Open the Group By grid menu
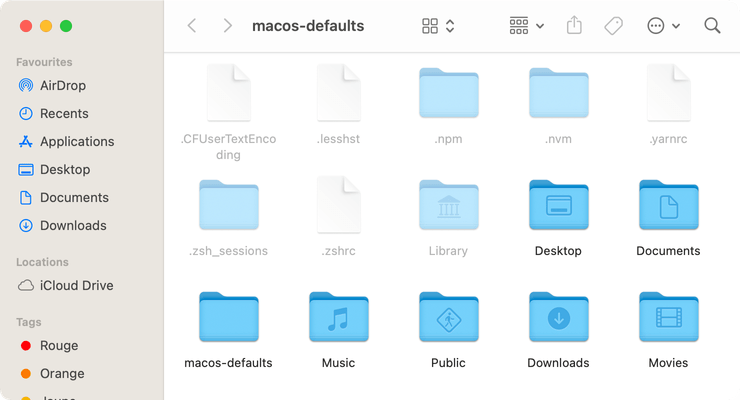 coord(527,26)
